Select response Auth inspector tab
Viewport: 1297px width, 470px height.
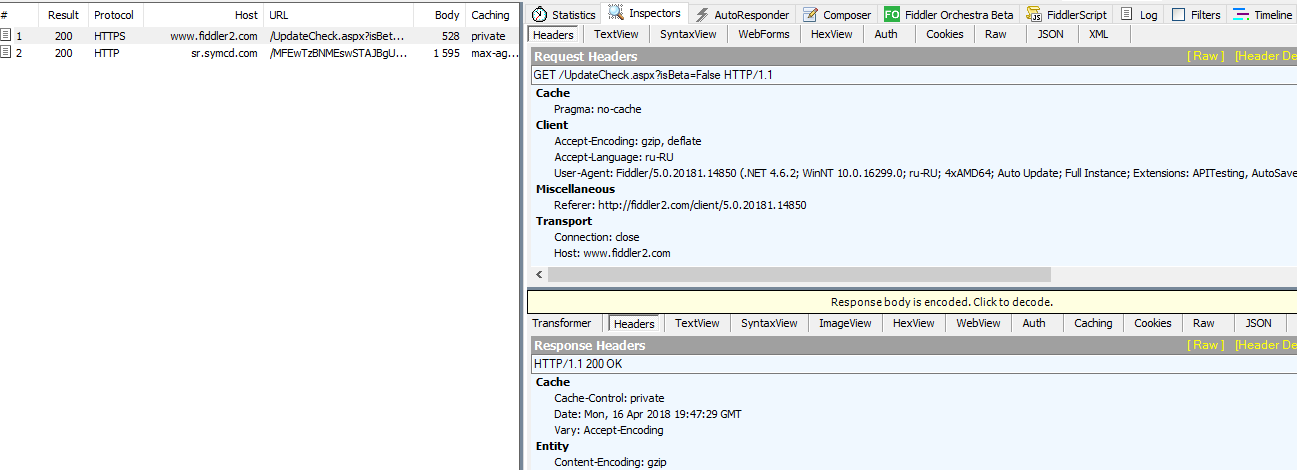[x=1034, y=323]
